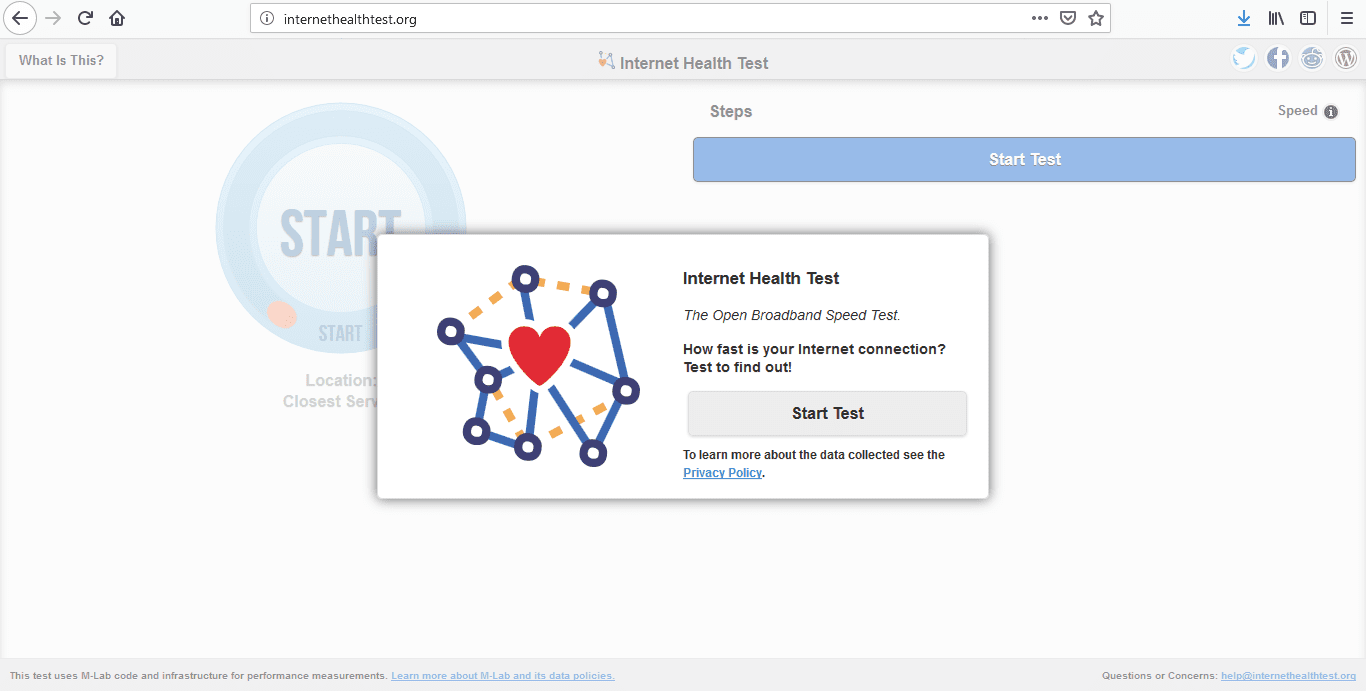Open the Library icon

point(1276,18)
